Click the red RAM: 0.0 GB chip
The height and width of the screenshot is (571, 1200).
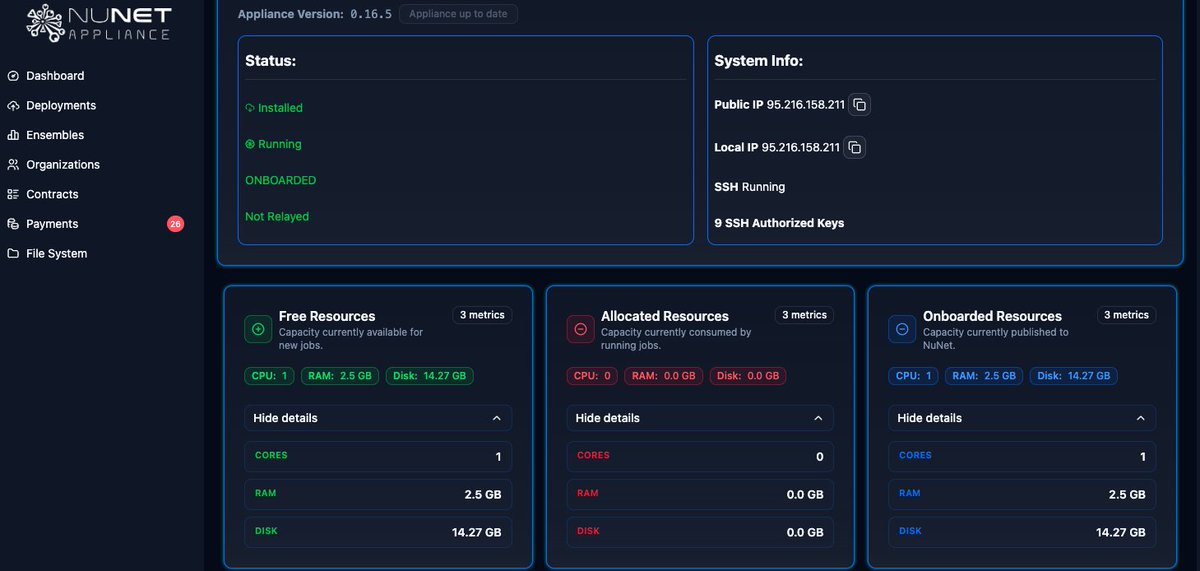point(664,376)
